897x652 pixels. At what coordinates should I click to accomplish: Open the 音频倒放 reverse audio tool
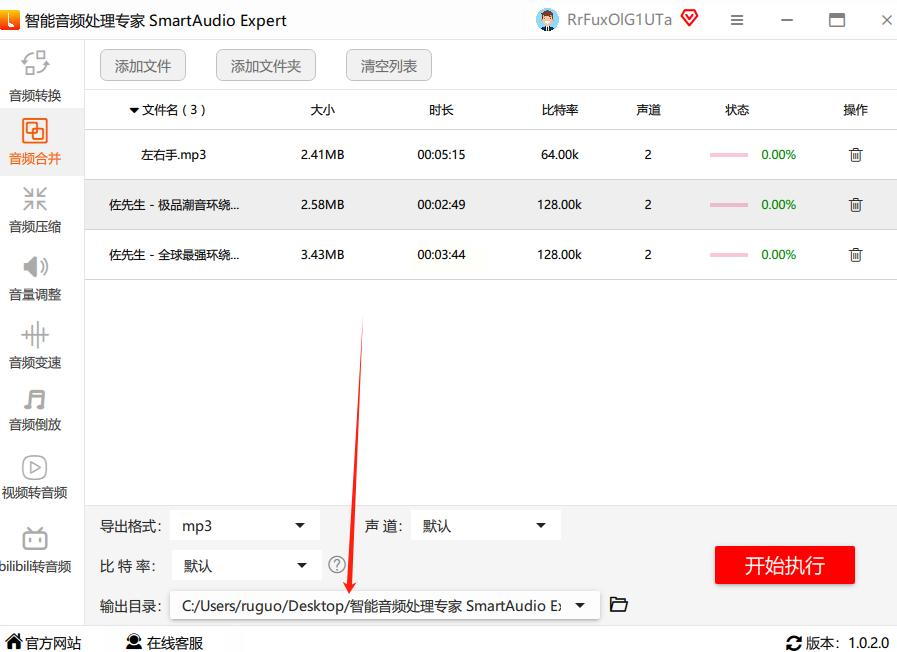[35, 410]
